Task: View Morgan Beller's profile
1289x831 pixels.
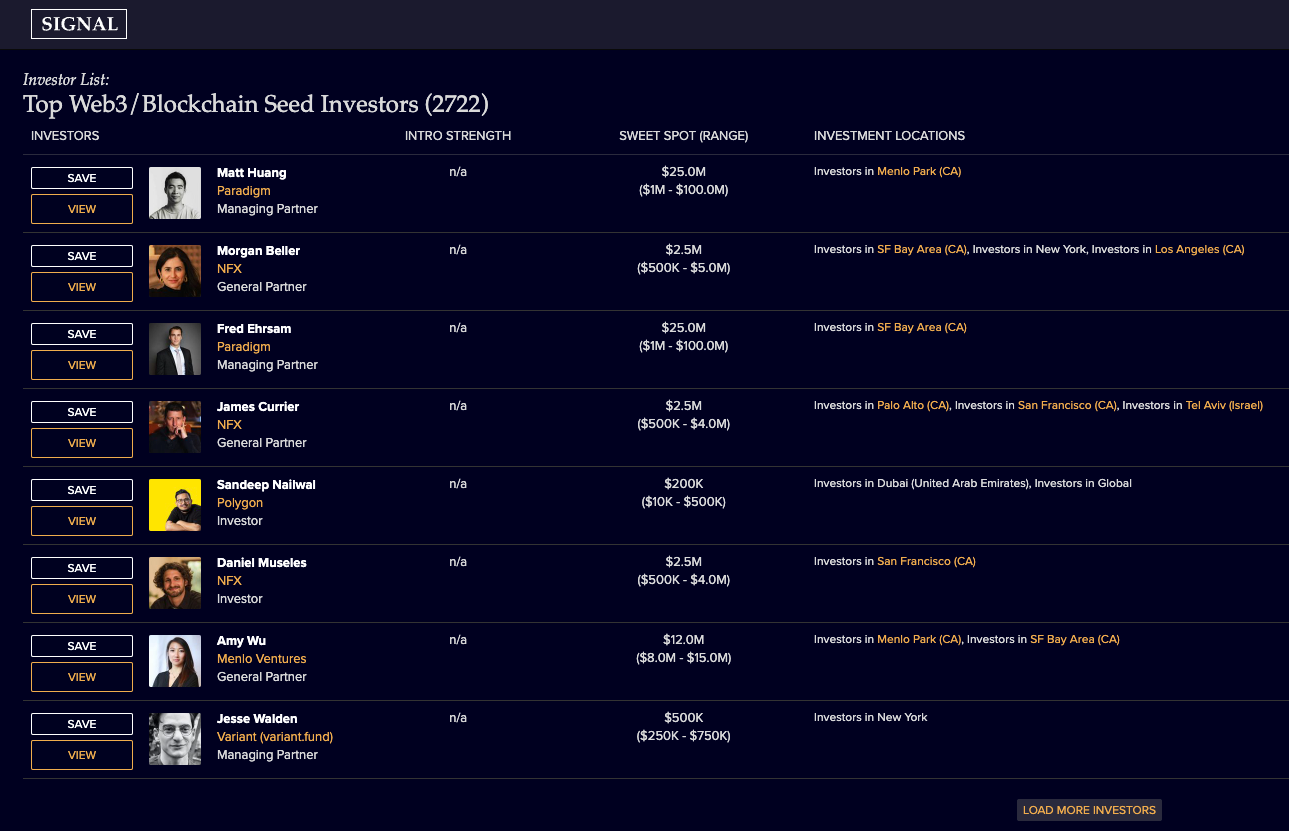Action: click(x=82, y=287)
